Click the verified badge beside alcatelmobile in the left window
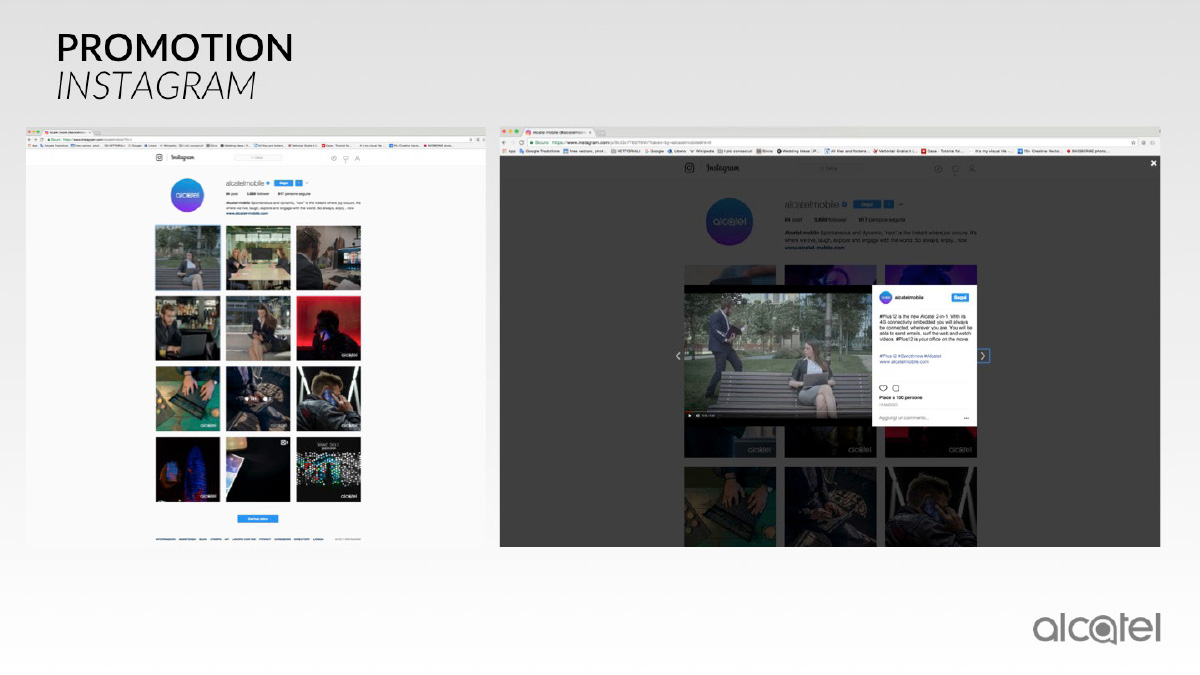The image size is (1200, 675). (268, 183)
